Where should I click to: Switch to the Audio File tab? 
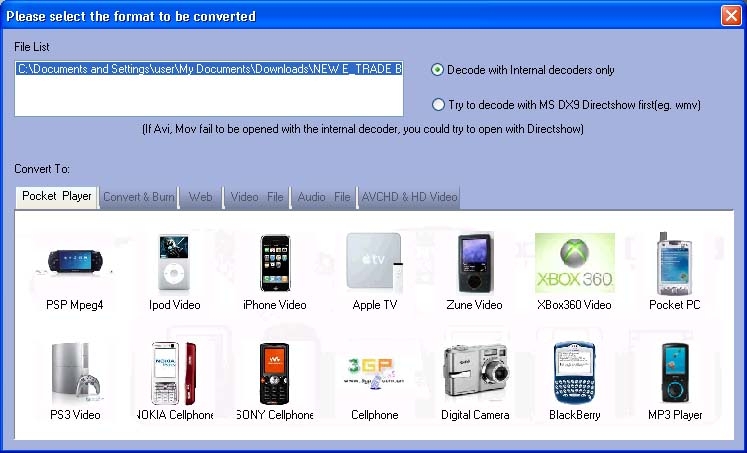coord(324,197)
